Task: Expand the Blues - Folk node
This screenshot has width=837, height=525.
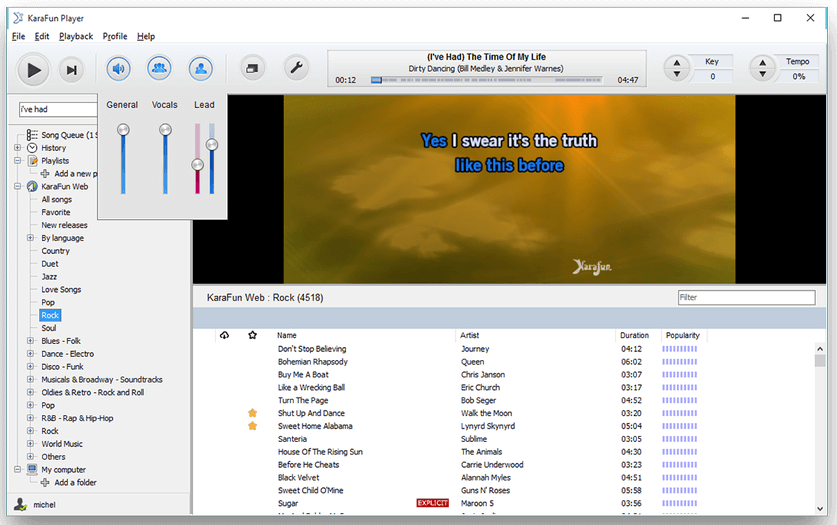Action: 30,341
